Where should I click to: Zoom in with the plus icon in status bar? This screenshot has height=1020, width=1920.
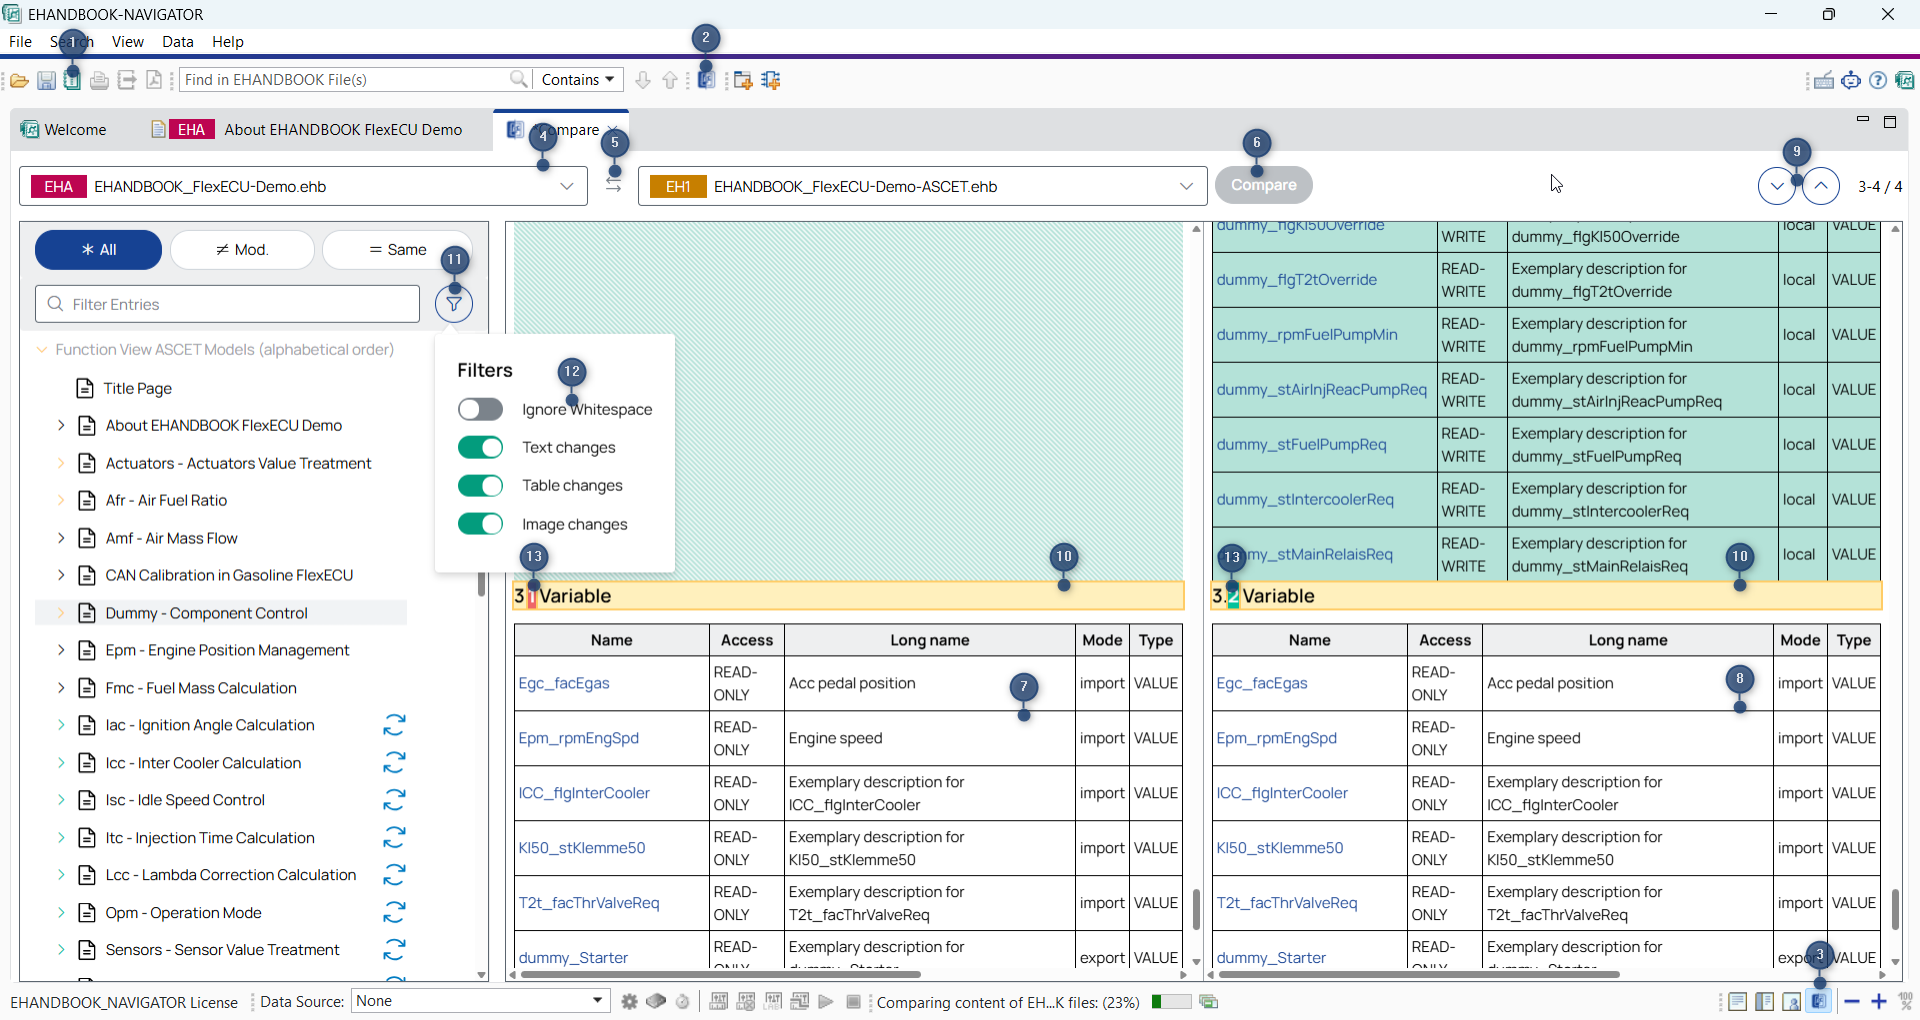[1879, 1001]
